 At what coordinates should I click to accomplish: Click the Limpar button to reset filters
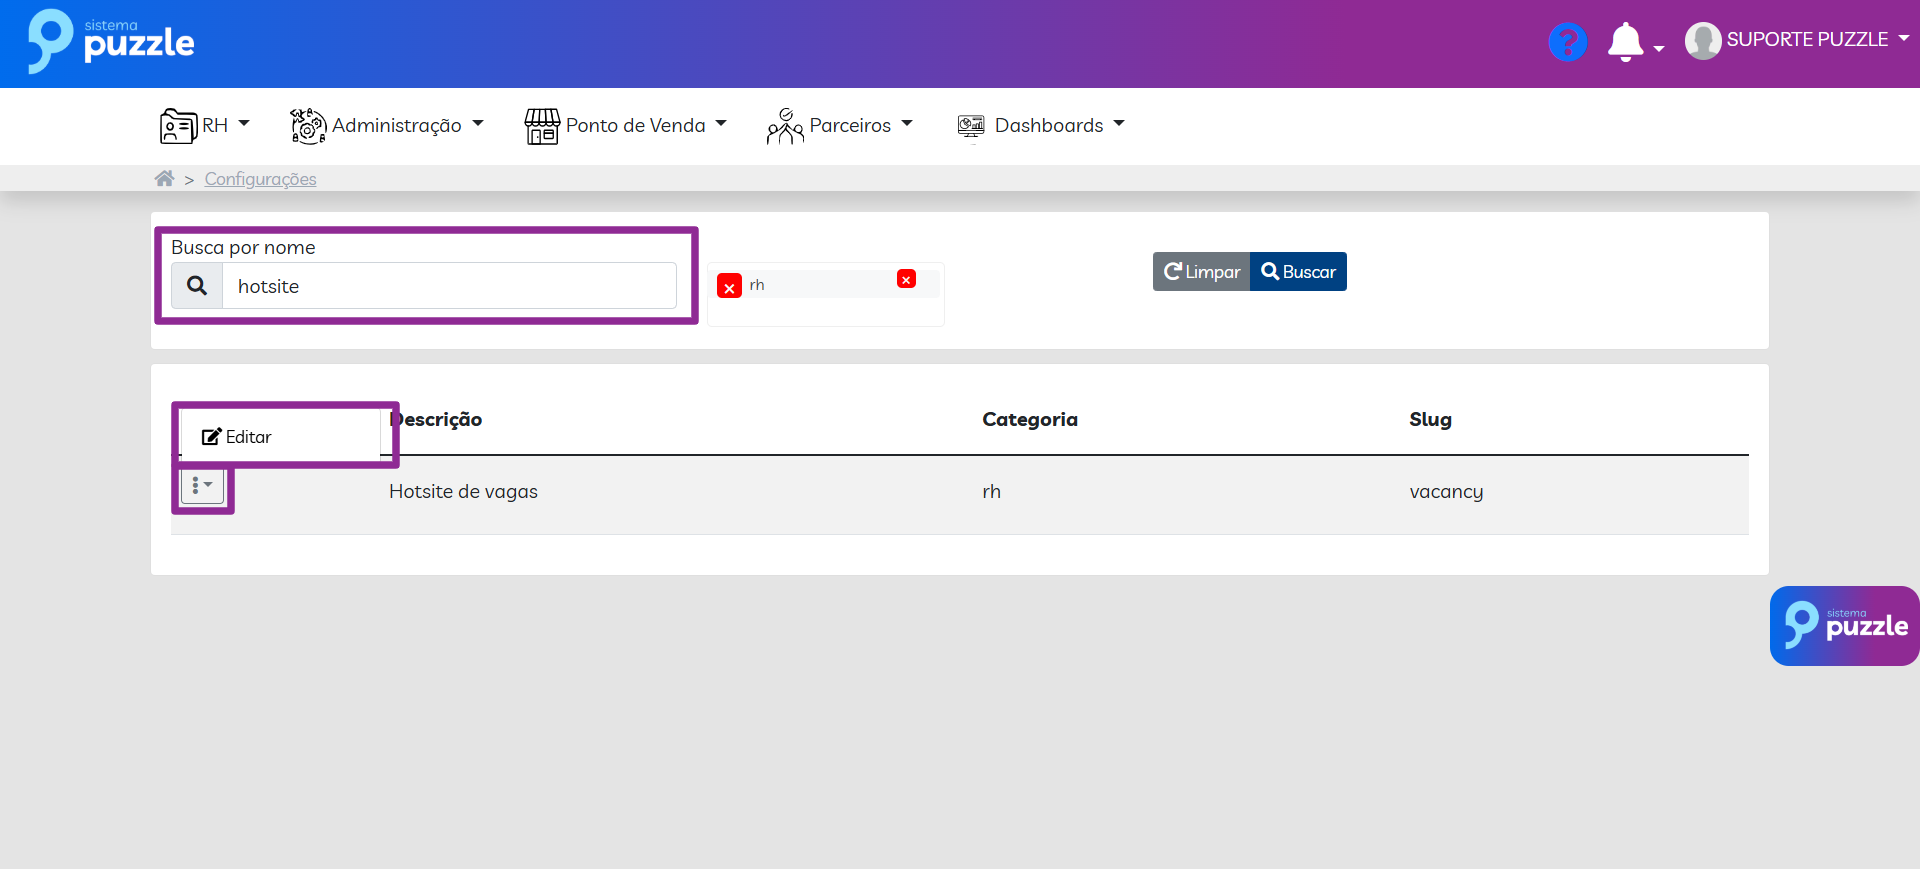(1201, 272)
